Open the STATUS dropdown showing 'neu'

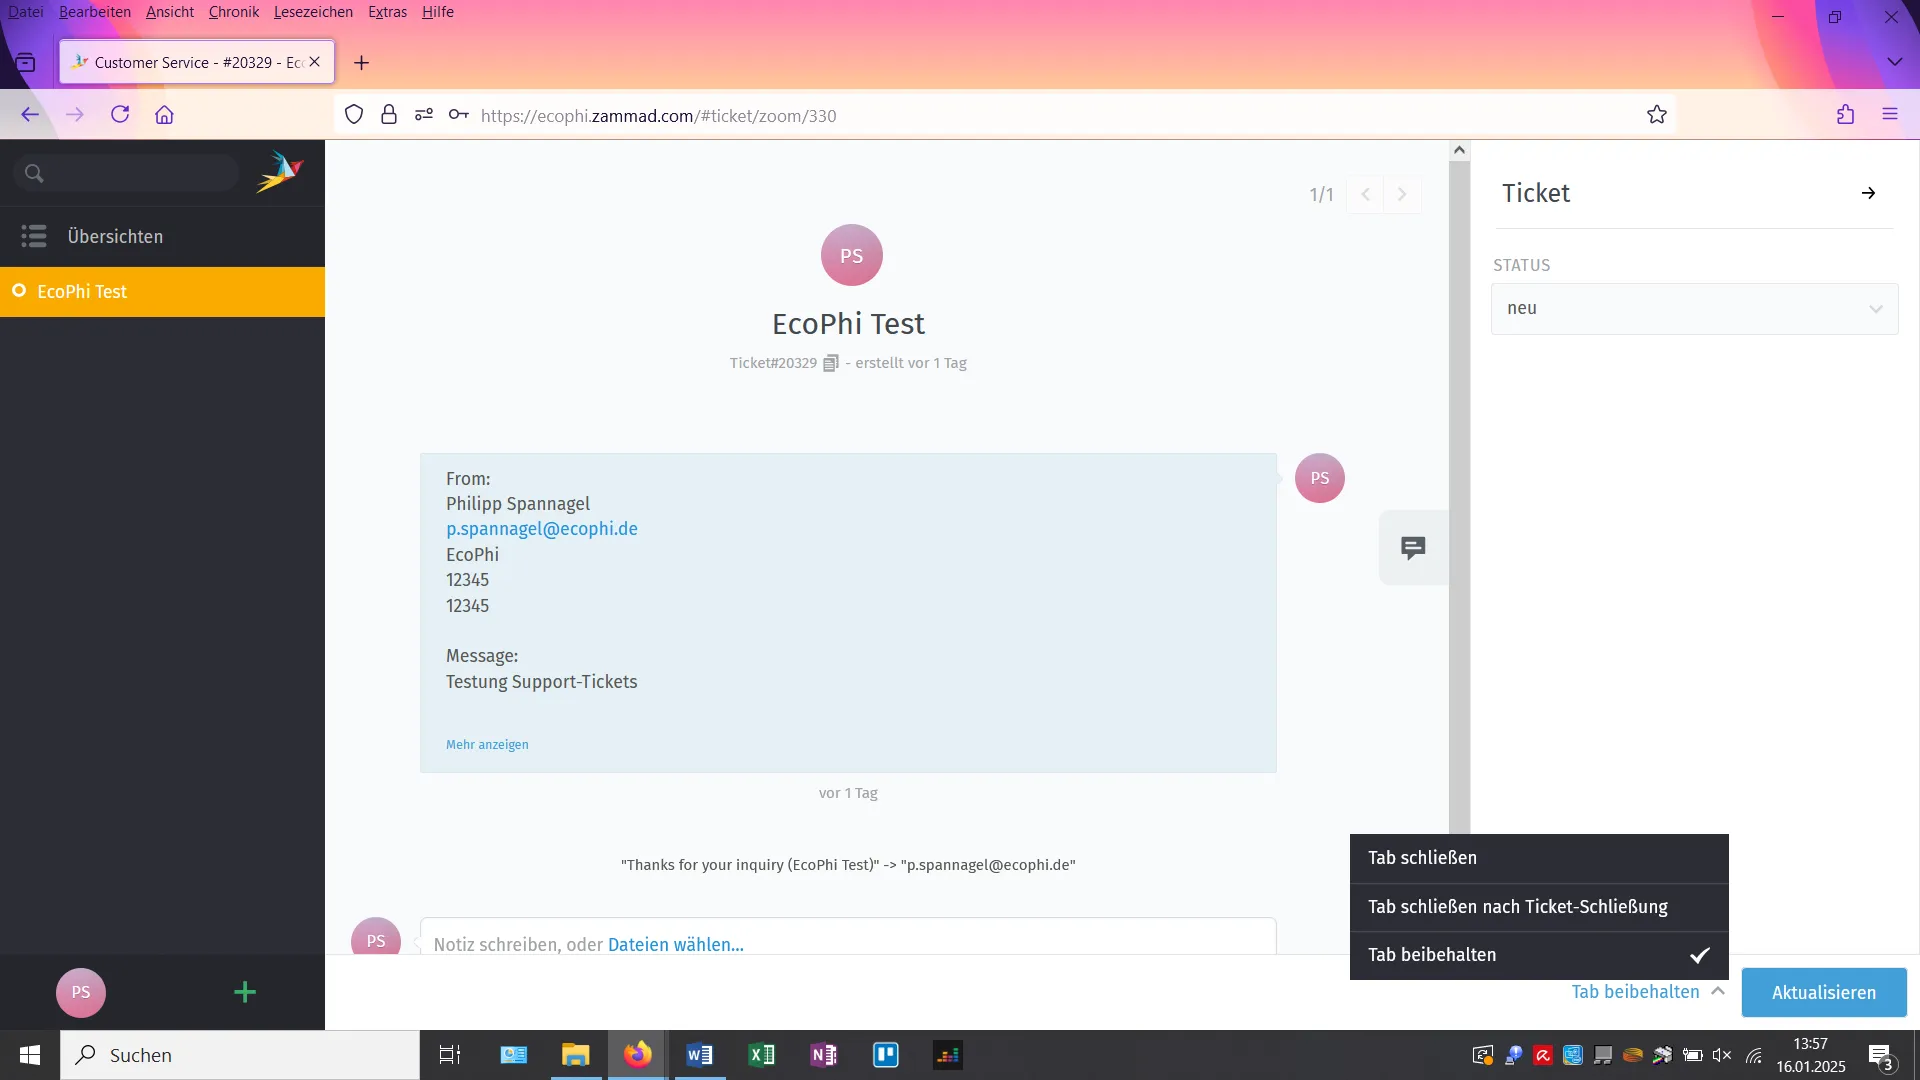click(x=1694, y=309)
